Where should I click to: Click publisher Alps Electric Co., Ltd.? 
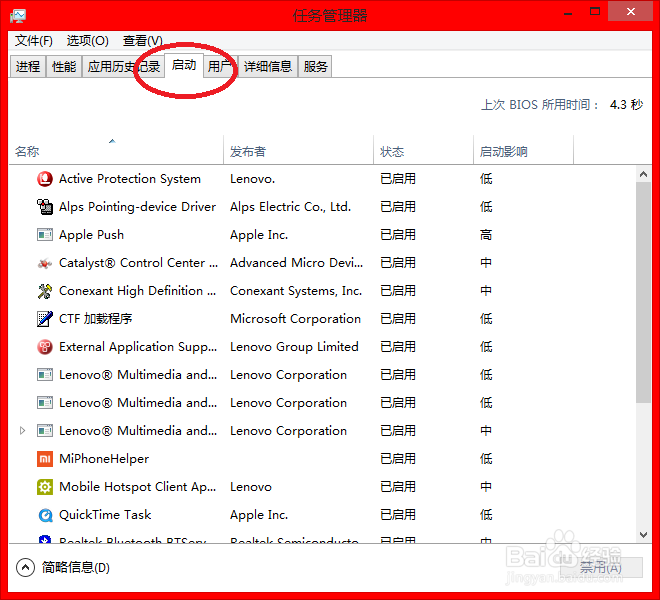click(290, 207)
